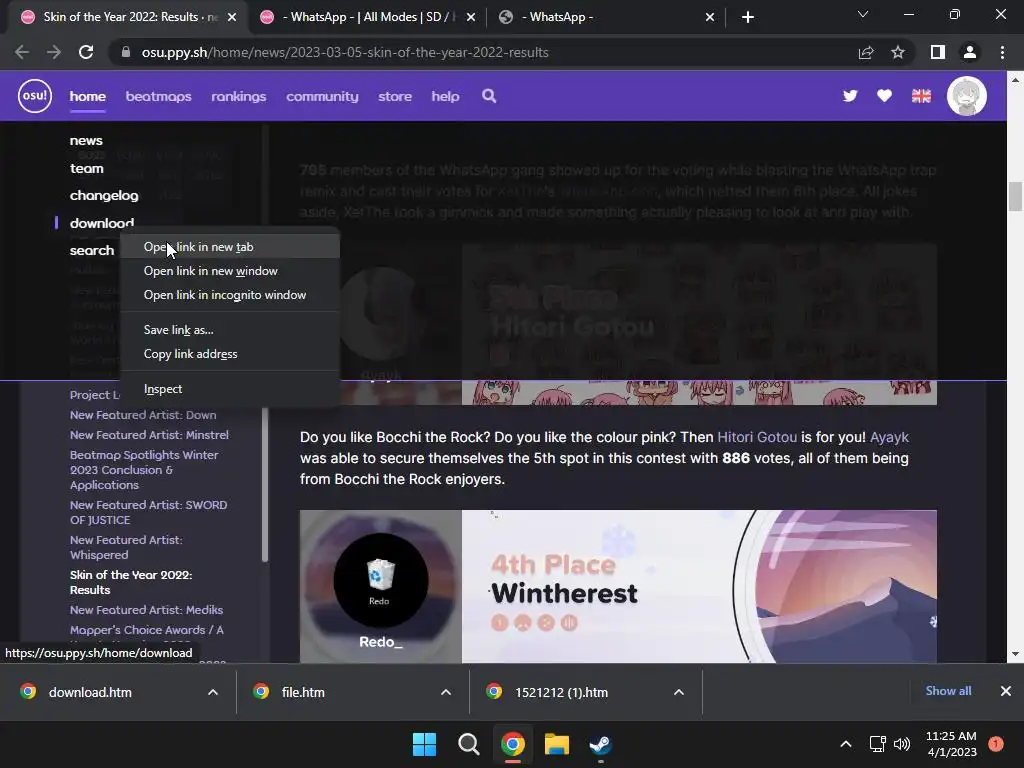
Task: Open a new tab with the plus button
Action: click(x=748, y=17)
